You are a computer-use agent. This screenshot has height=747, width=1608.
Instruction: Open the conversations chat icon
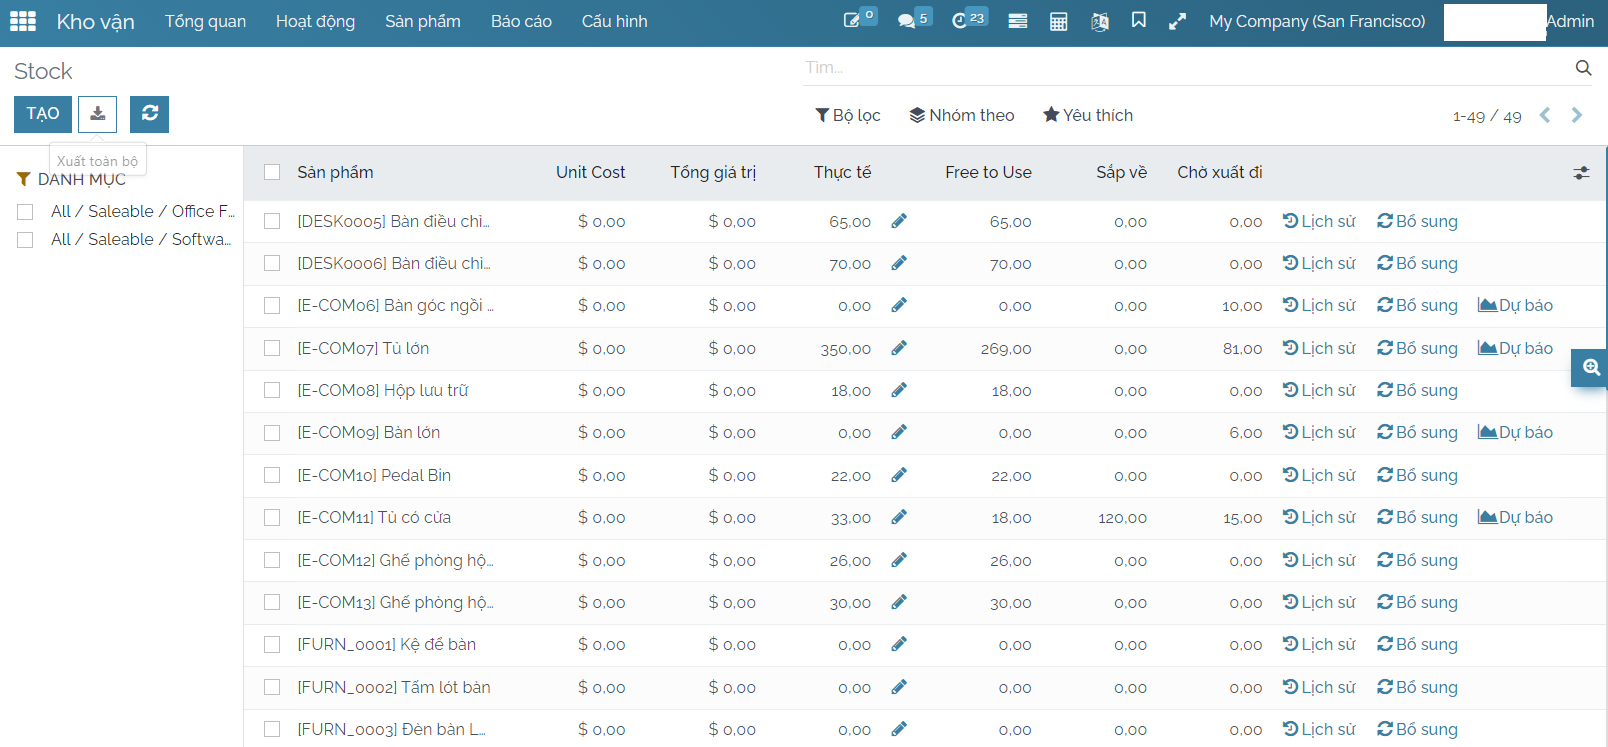(x=907, y=21)
